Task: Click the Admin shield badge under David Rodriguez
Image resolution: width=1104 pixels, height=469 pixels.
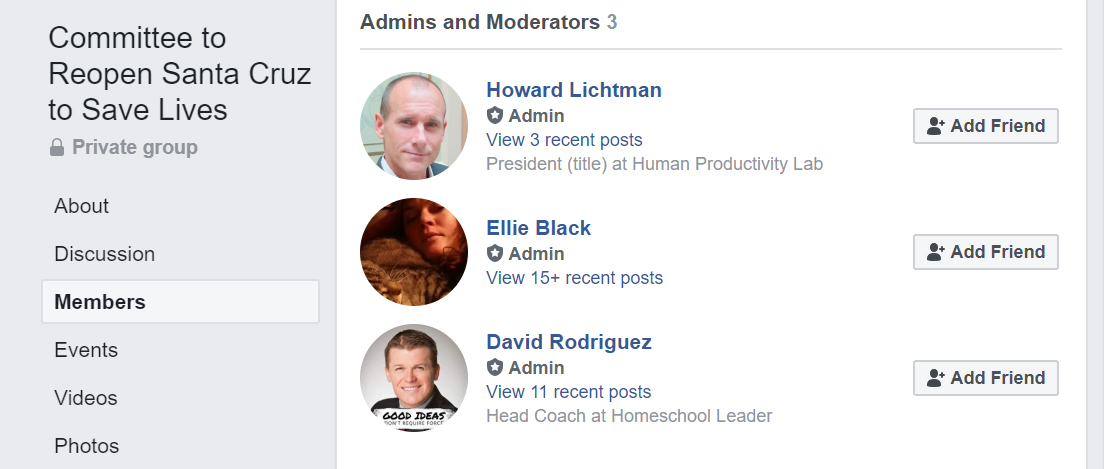Action: point(494,368)
